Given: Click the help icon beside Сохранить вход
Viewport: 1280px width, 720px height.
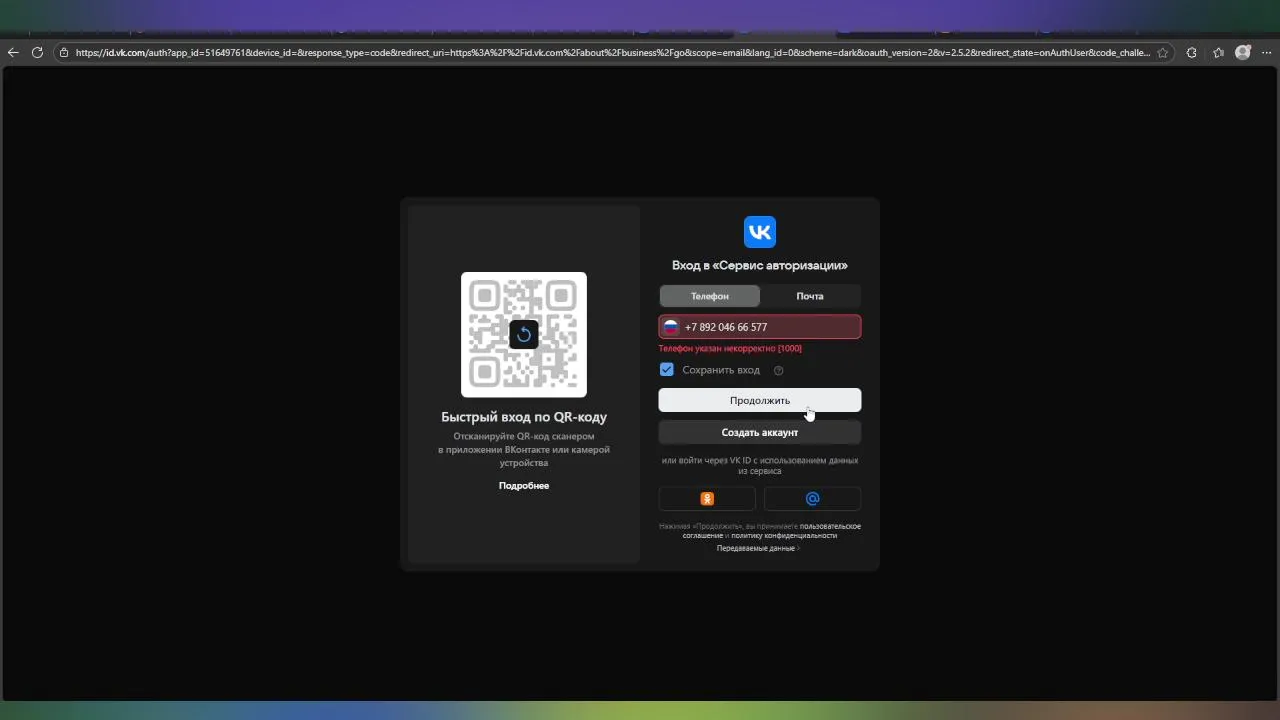Looking at the screenshot, I should [x=778, y=370].
